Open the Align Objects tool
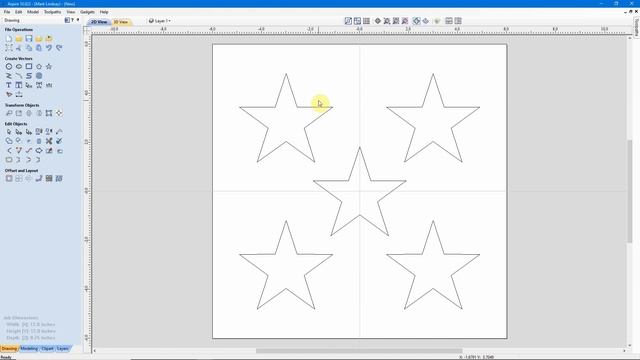 pyautogui.click(x=59, y=113)
